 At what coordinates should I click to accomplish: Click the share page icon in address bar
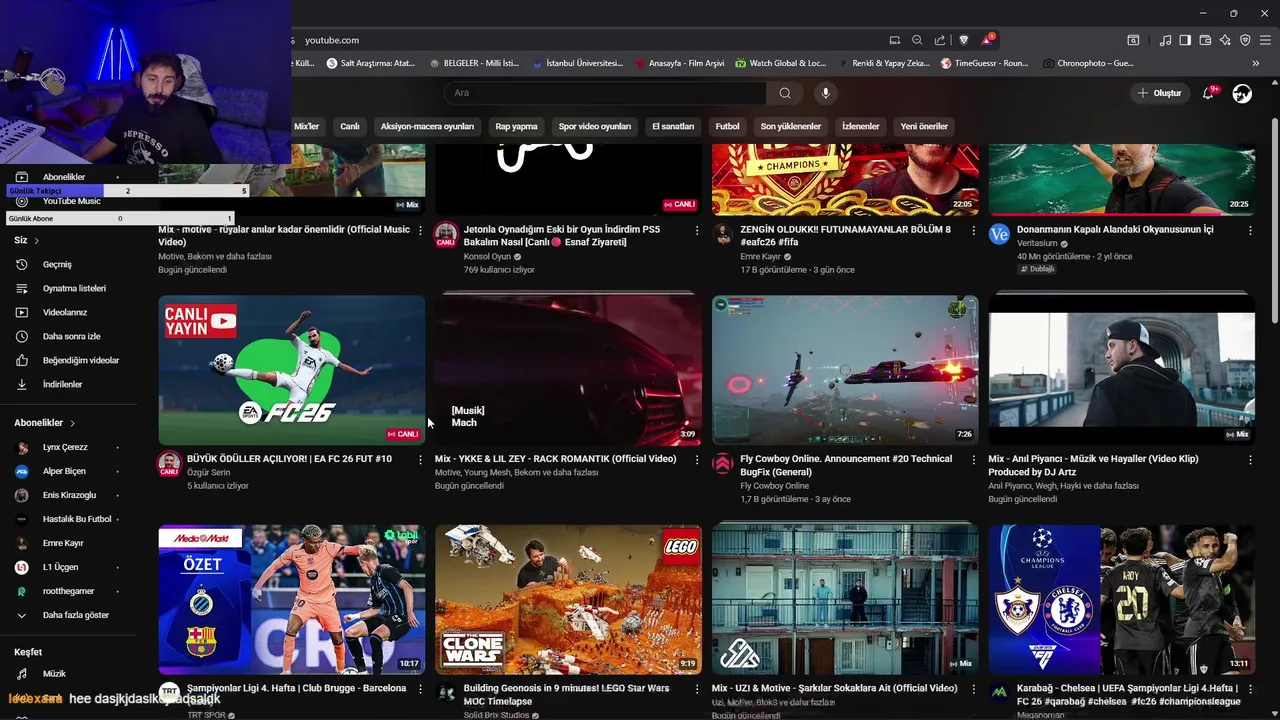click(x=940, y=40)
